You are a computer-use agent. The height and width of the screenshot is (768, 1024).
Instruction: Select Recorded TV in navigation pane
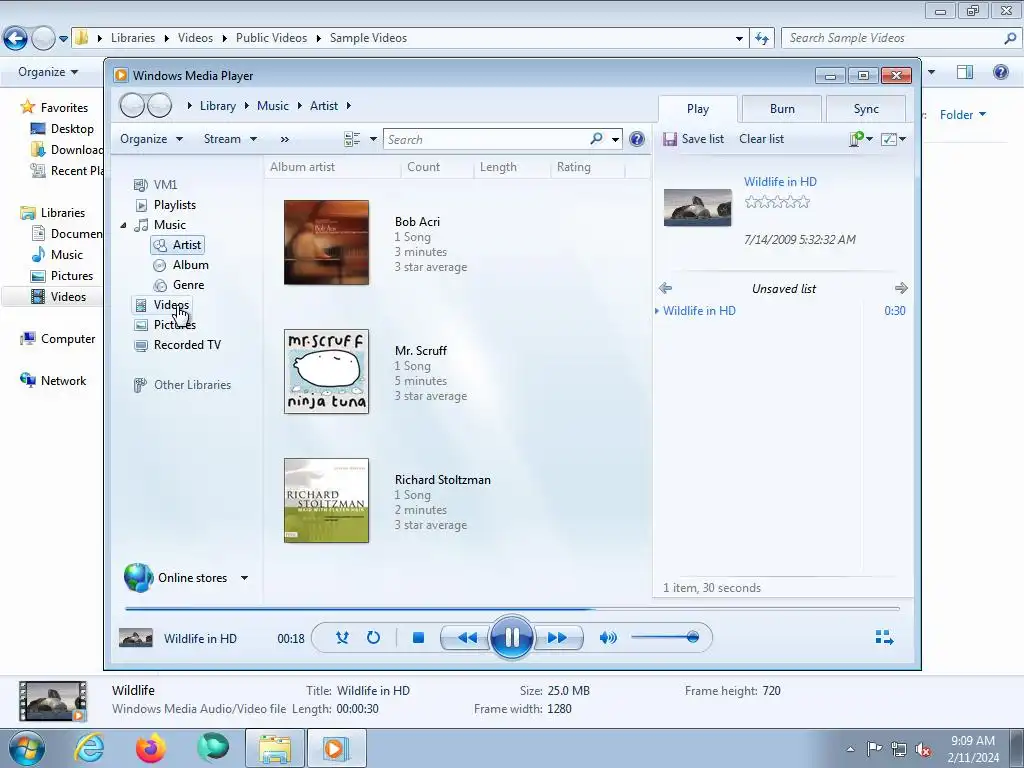pyautogui.click(x=178, y=345)
